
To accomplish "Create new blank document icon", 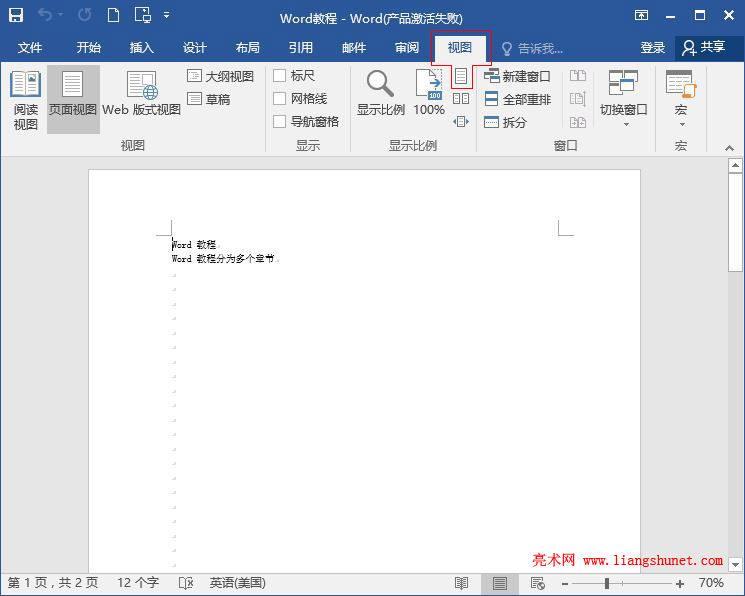I will (x=114, y=15).
